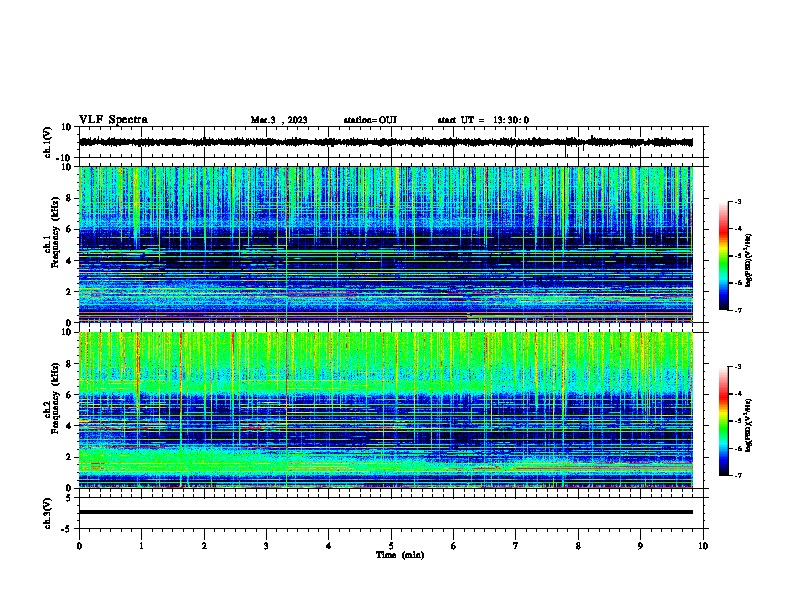Select the 'station=OUI' header text
Screen dimensions: 792x612
pyautogui.click(x=370, y=120)
